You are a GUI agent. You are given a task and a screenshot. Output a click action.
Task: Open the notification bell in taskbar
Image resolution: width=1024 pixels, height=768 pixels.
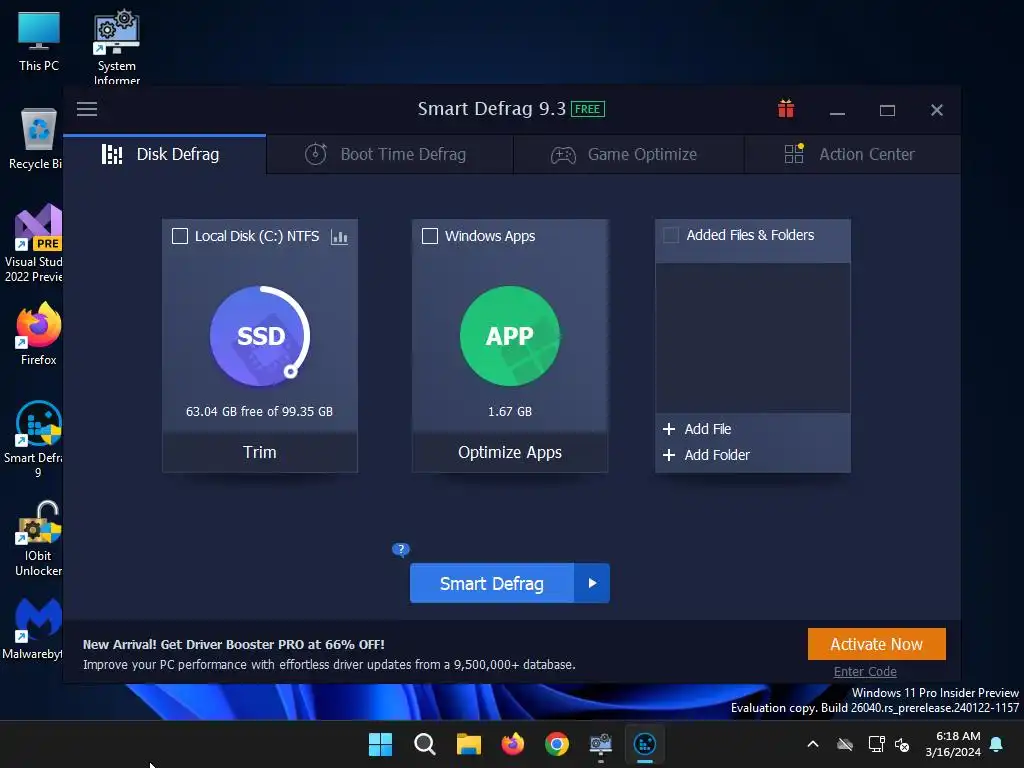coord(997,744)
